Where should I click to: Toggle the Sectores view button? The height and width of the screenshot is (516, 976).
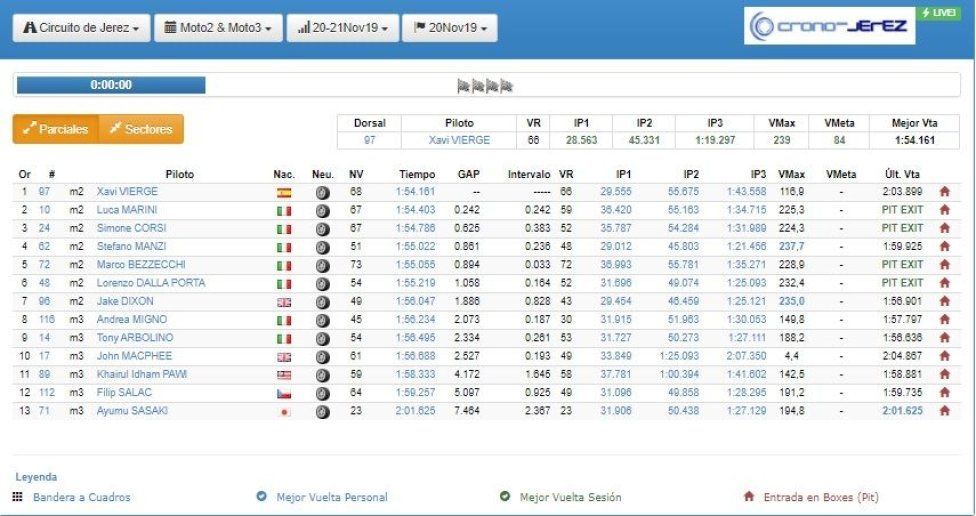coord(141,129)
